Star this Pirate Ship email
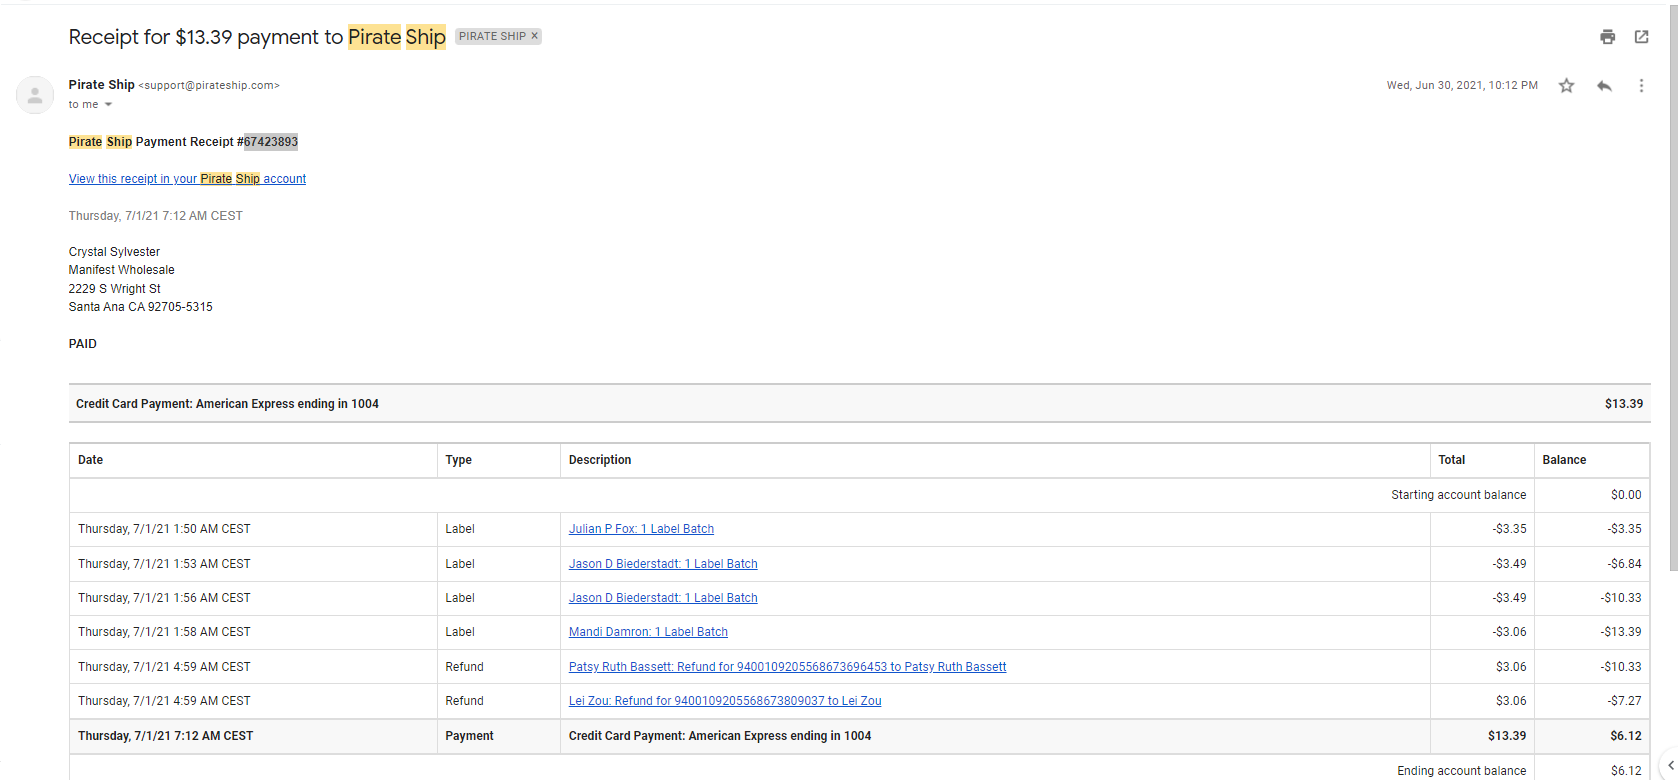The width and height of the screenshot is (1678, 780). [x=1566, y=86]
